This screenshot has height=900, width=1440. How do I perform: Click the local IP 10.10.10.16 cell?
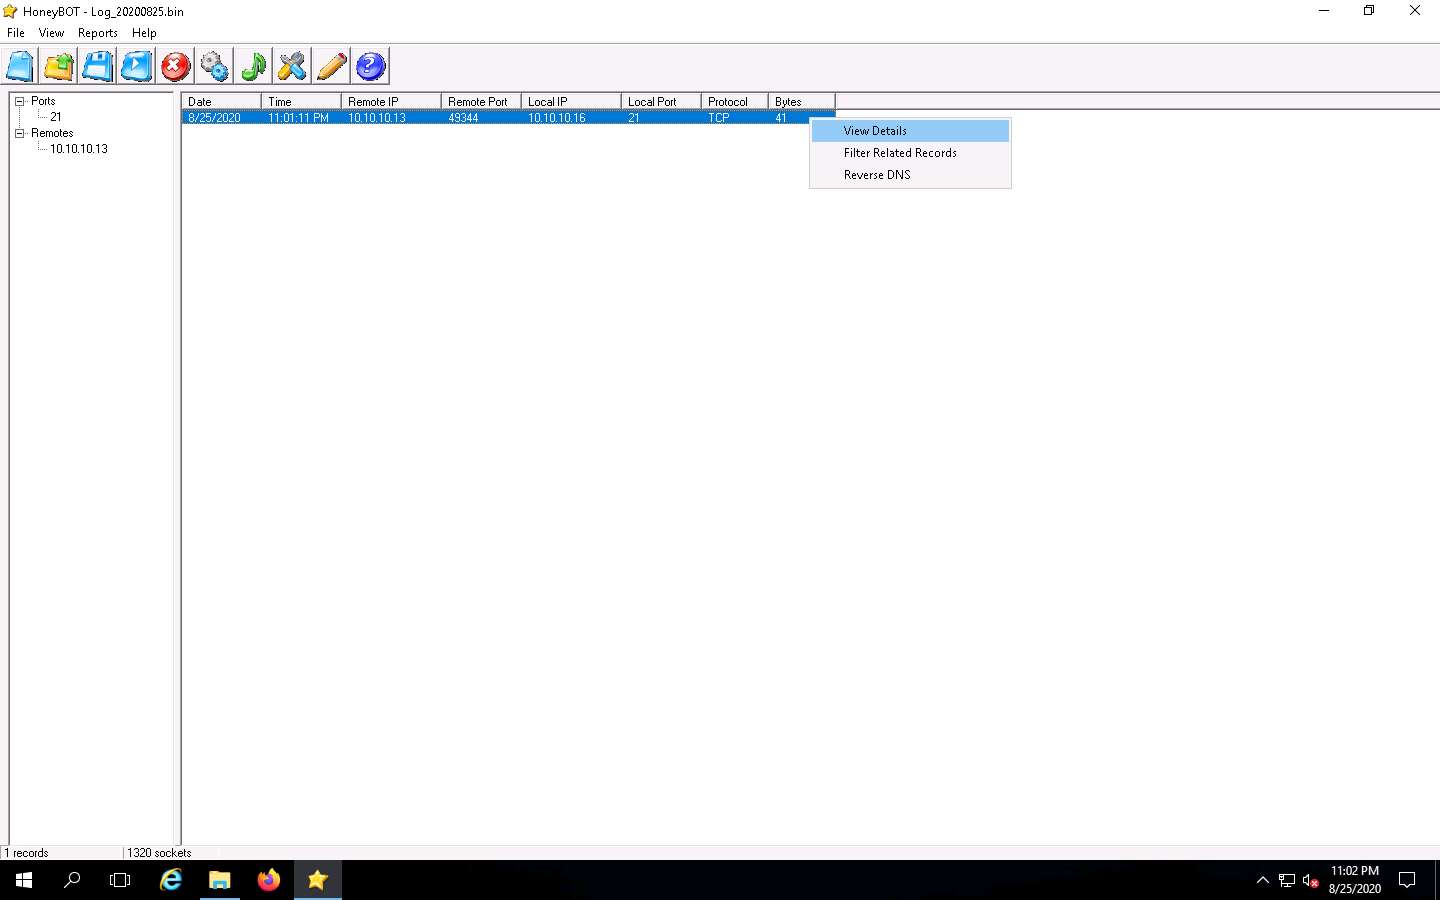point(557,118)
